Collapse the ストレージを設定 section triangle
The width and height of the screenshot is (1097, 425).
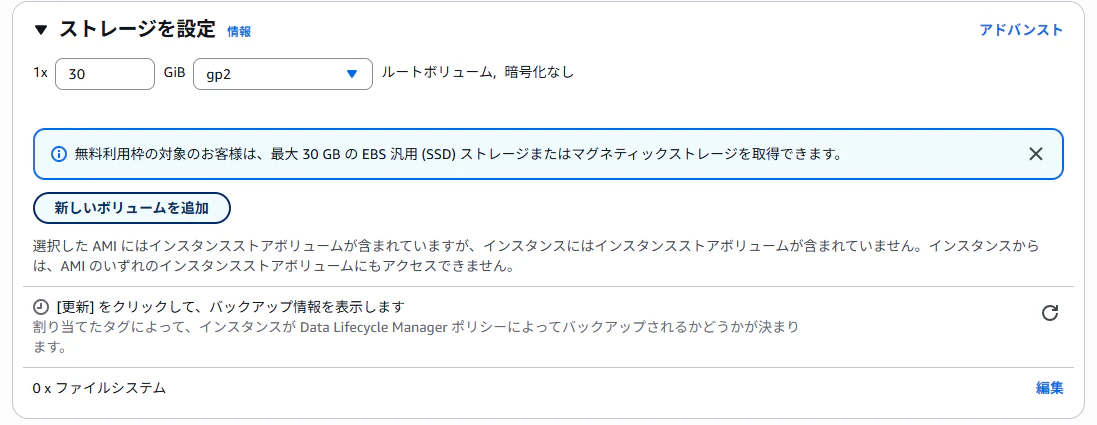[41, 30]
